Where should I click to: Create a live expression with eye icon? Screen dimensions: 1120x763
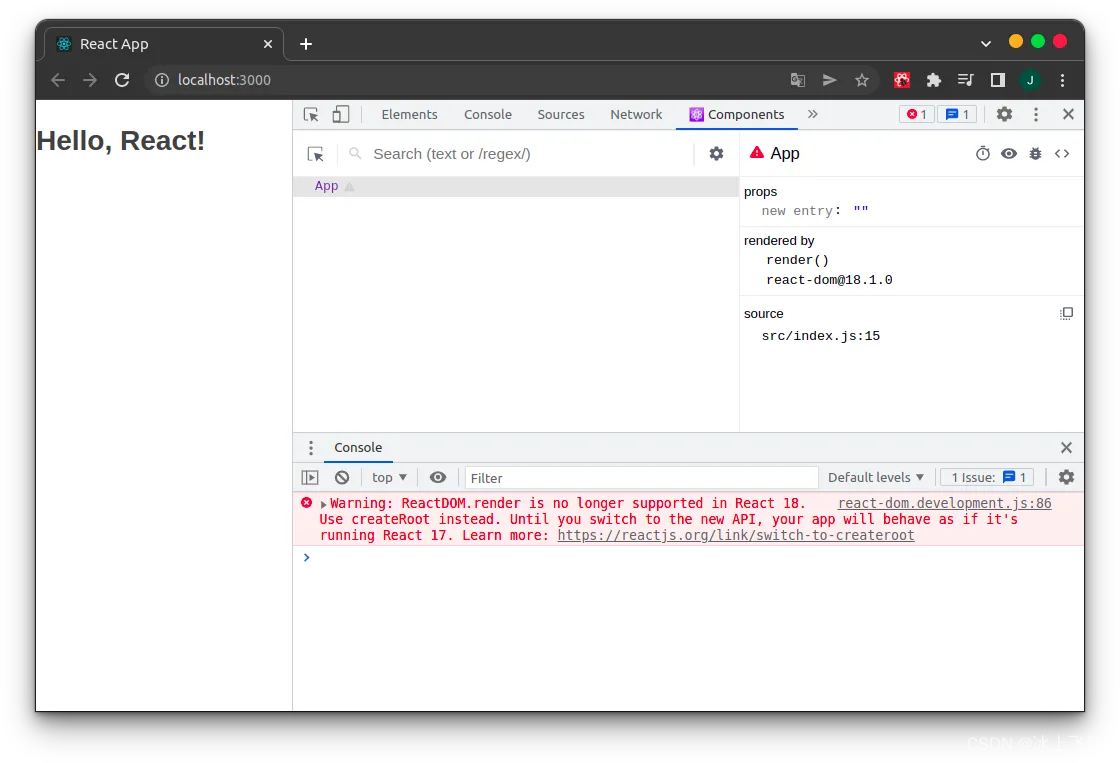click(x=438, y=477)
